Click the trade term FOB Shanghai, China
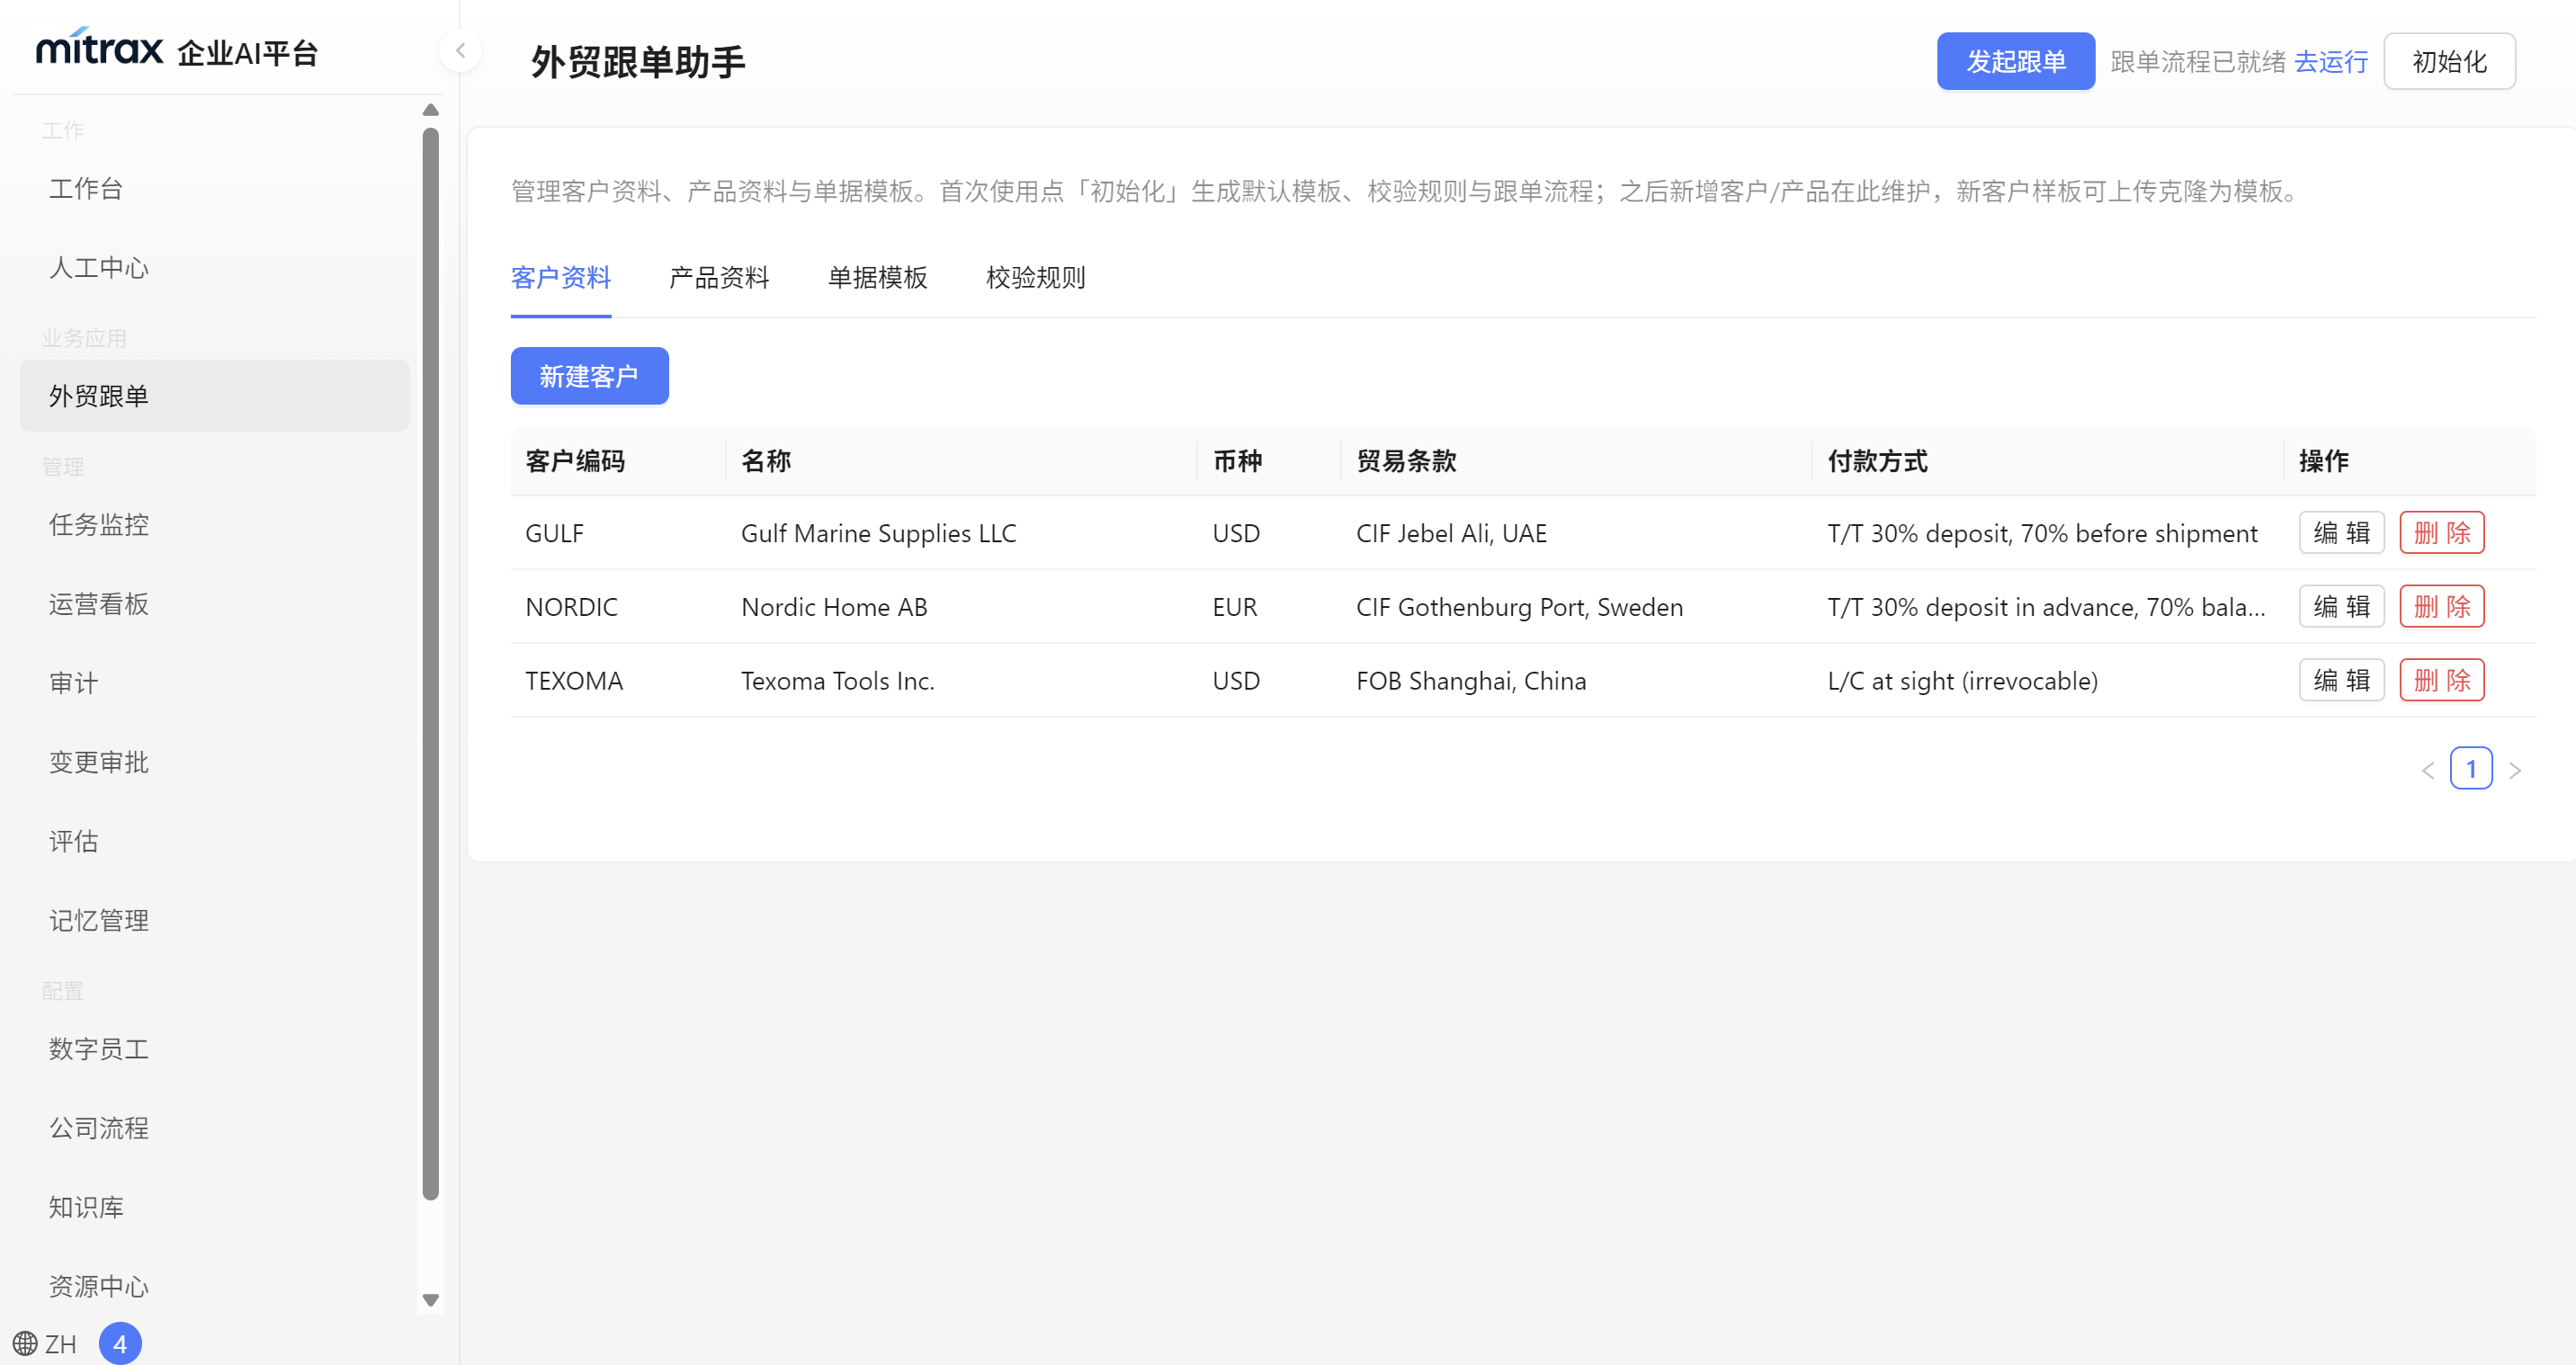This screenshot has height=1365, width=2576. [x=1471, y=681]
